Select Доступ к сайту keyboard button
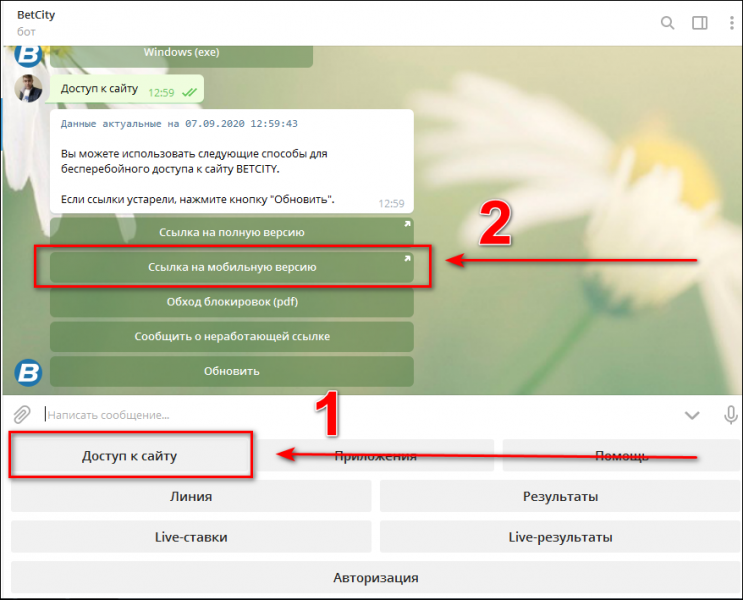 (129, 455)
